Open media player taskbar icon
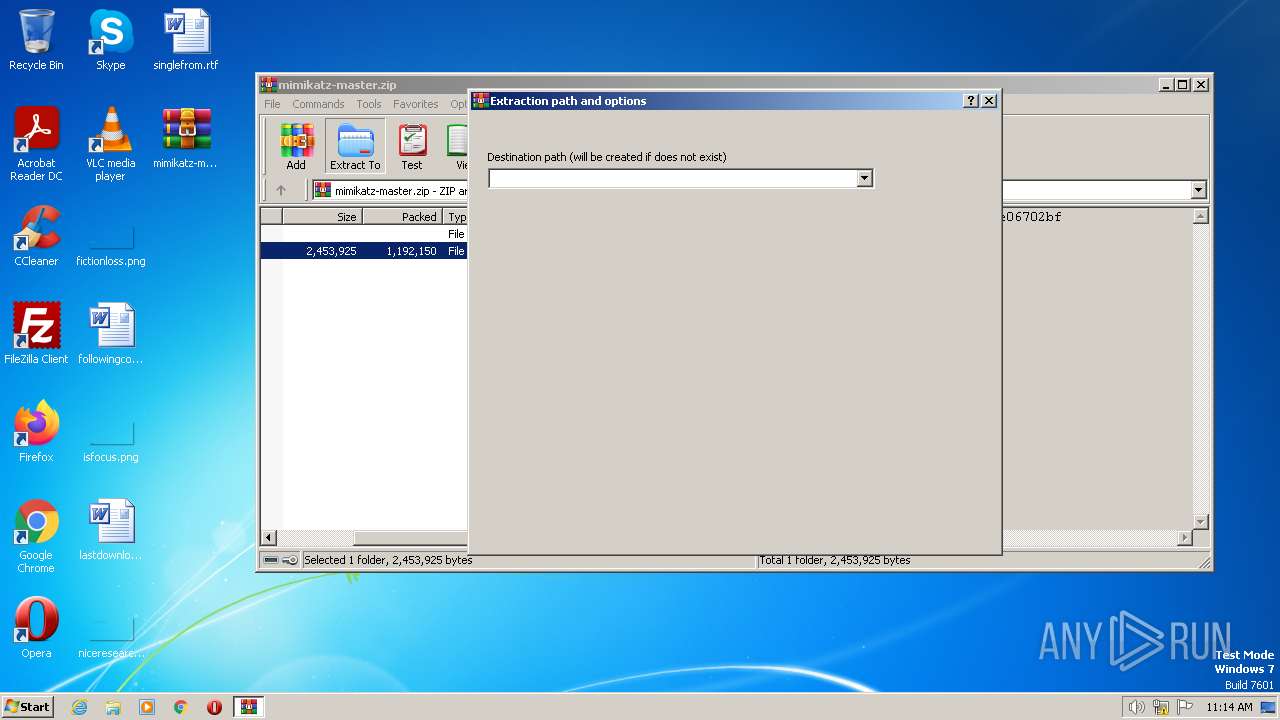 click(x=147, y=707)
